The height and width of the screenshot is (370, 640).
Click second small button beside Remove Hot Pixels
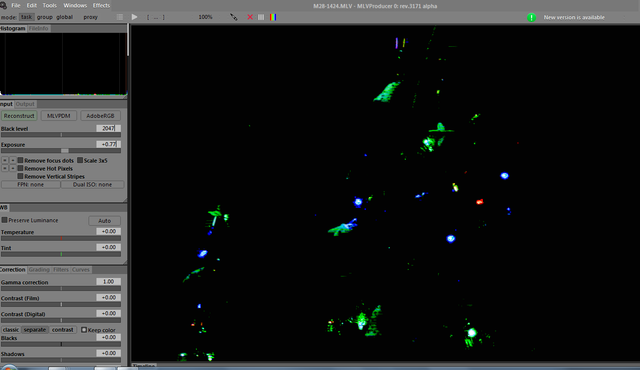(x=13, y=168)
